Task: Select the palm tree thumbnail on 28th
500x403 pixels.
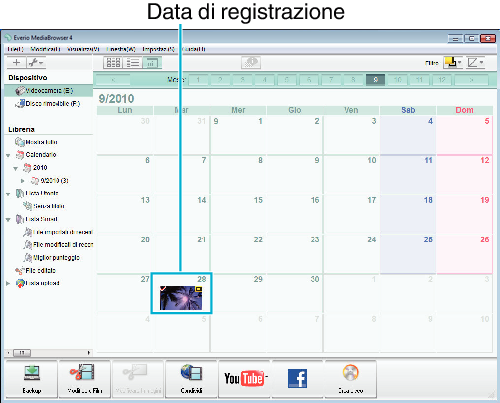Action: click(181, 298)
